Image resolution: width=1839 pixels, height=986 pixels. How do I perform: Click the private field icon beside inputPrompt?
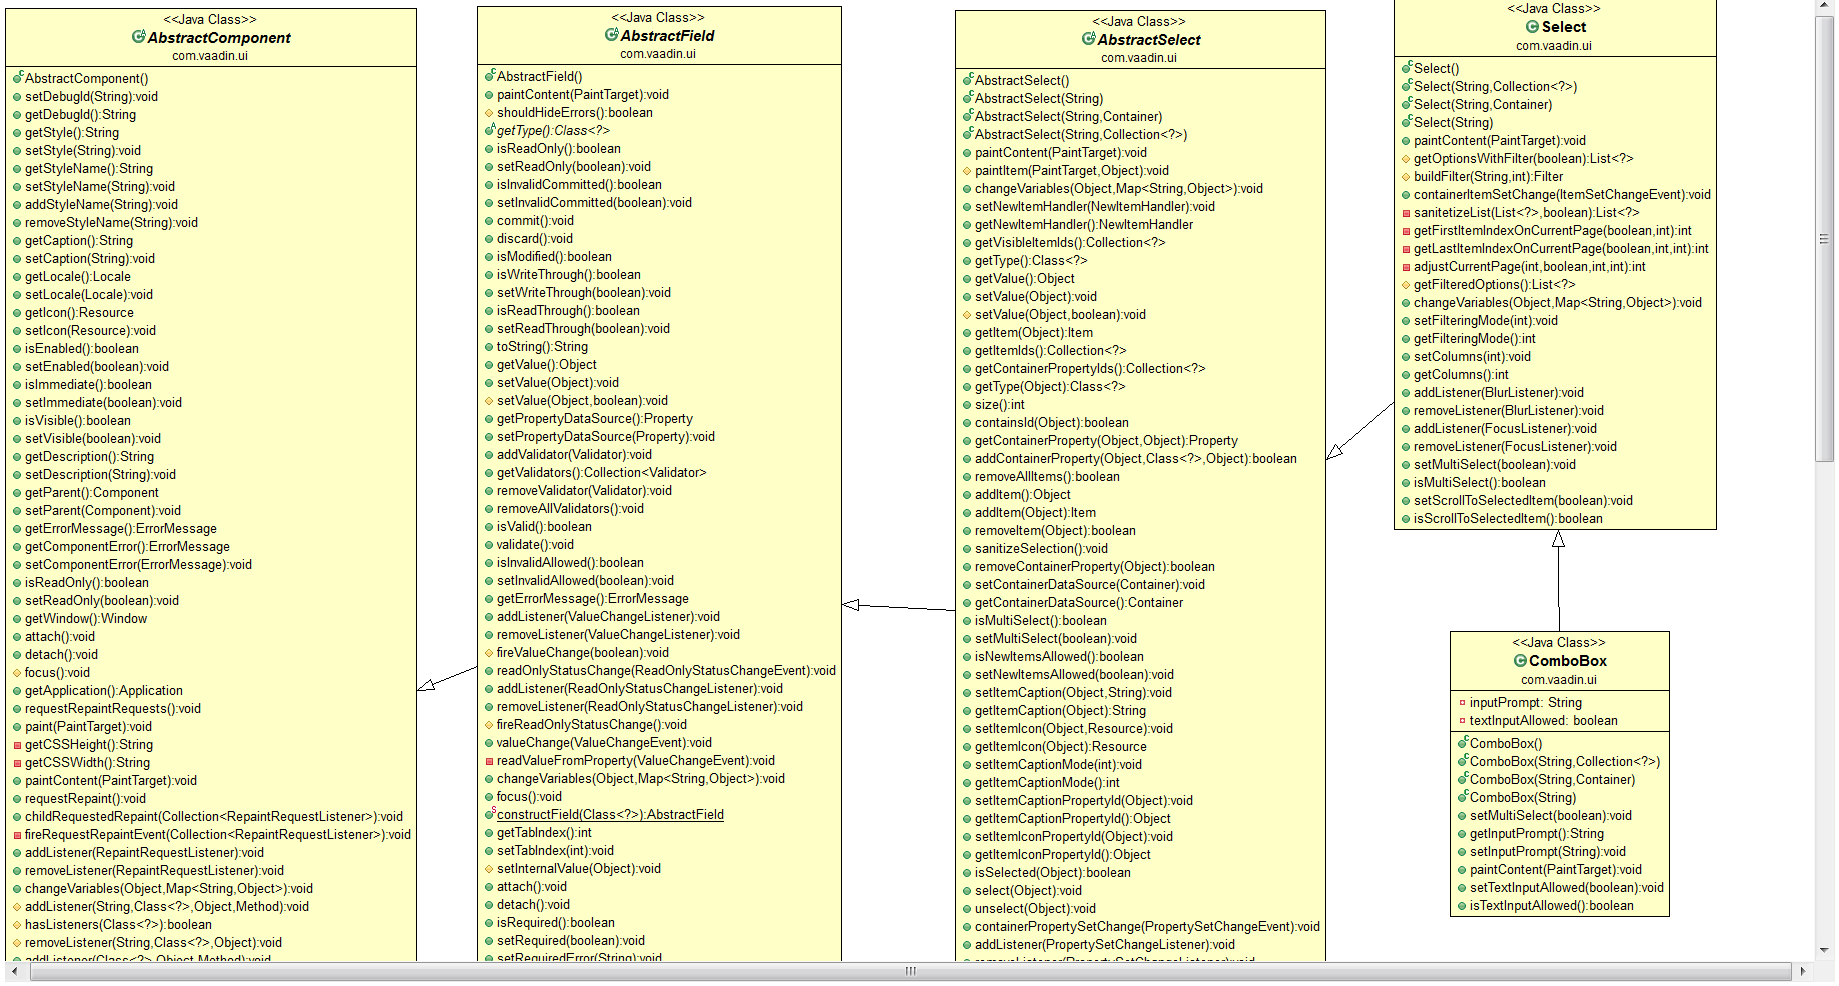pos(1462,703)
